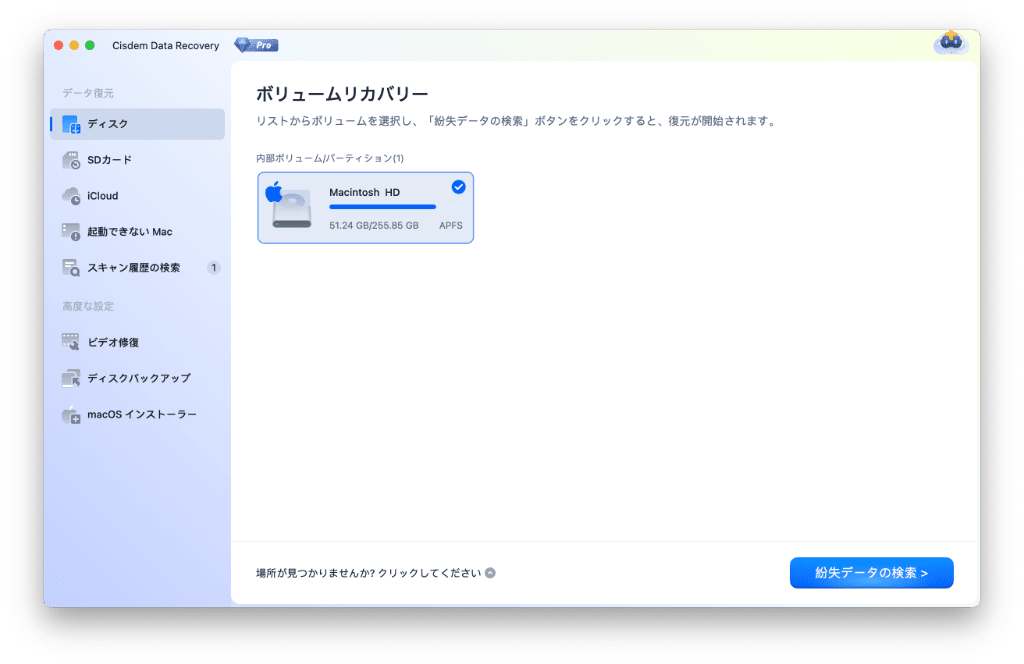Click the iCloud cloud icon
Screen dimensions: 1024x664
(x=71, y=196)
